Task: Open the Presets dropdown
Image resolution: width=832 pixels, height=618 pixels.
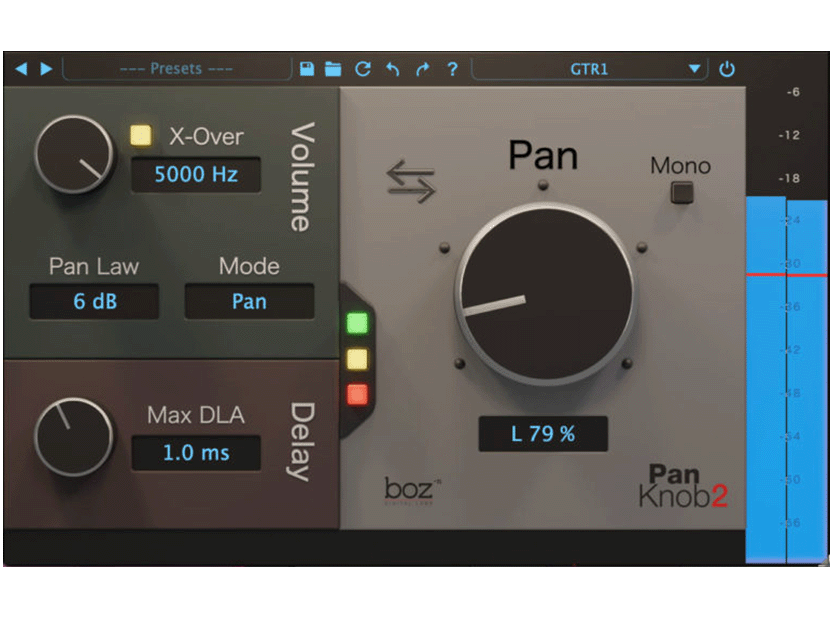Action: [176, 69]
